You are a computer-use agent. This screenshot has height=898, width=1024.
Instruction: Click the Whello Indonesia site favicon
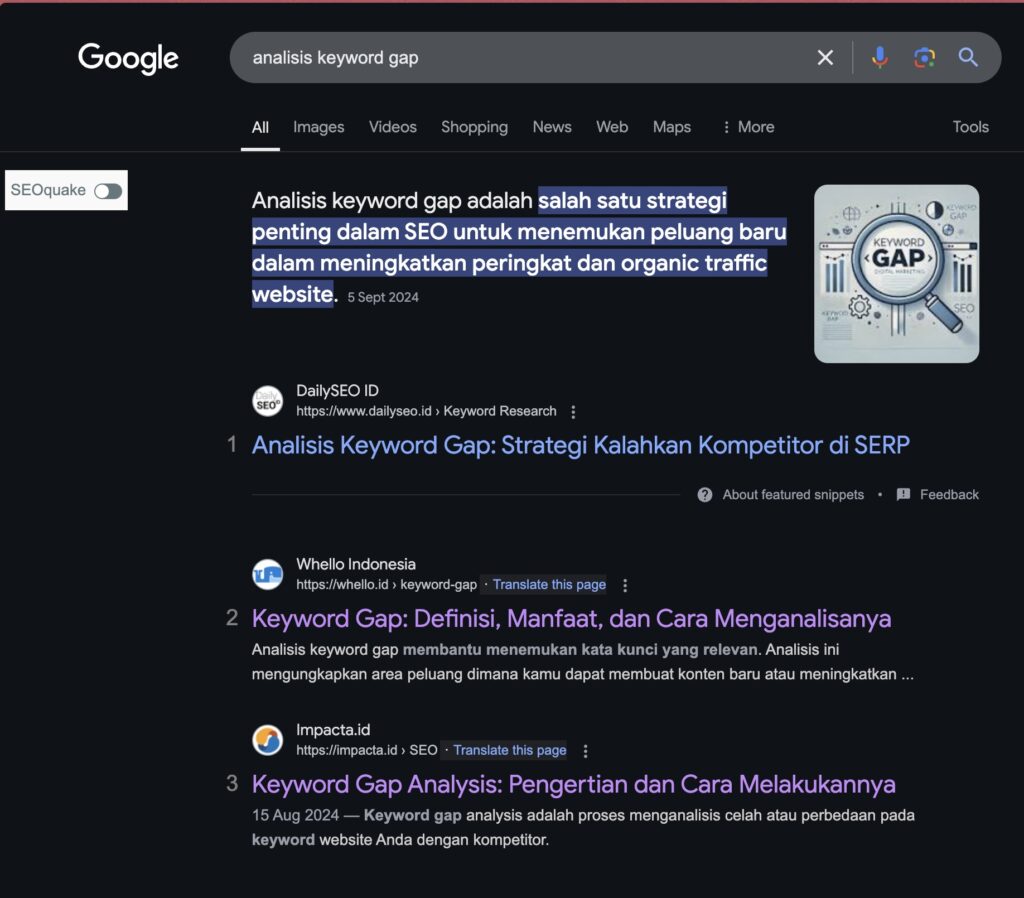coord(268,575)
